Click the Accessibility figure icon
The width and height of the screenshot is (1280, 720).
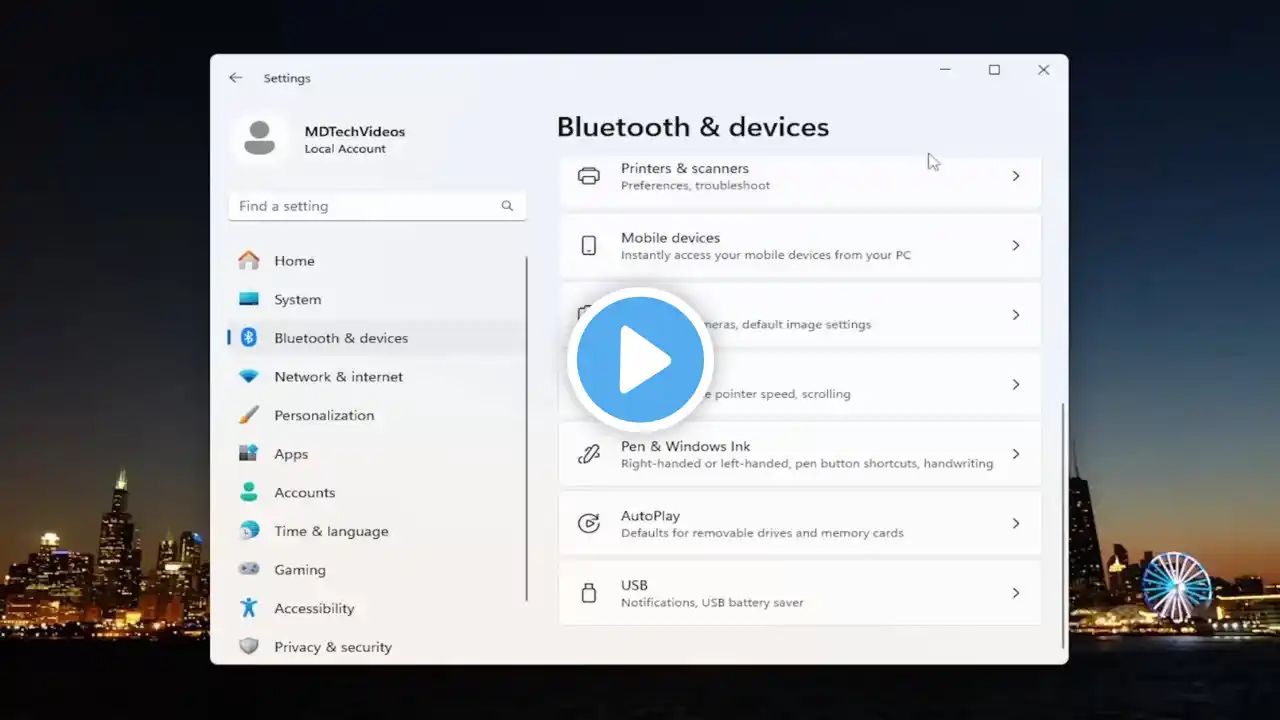pos(249,608)
